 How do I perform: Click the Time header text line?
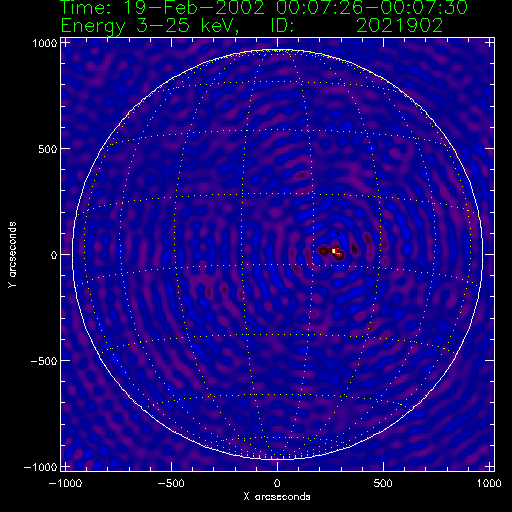point(264,7)
